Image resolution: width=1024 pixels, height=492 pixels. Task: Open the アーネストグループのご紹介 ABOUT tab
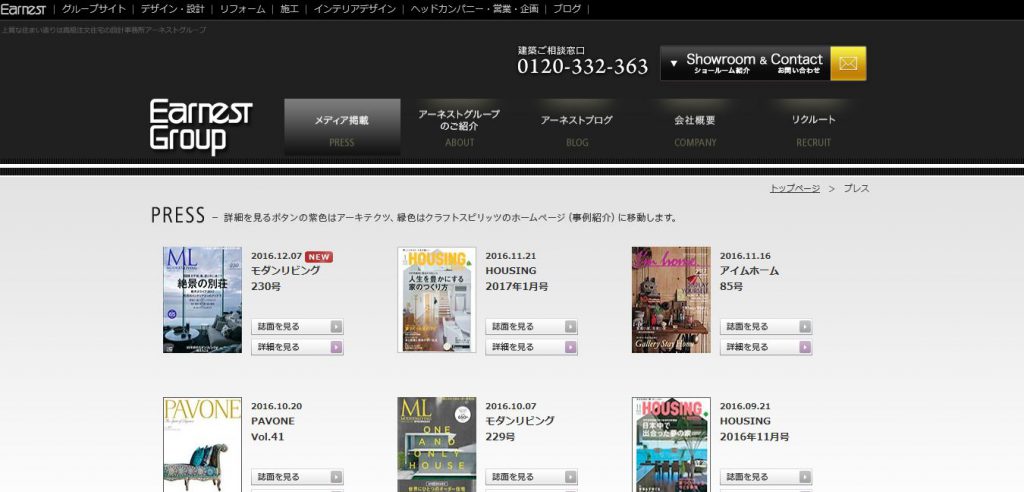(459, 128)
